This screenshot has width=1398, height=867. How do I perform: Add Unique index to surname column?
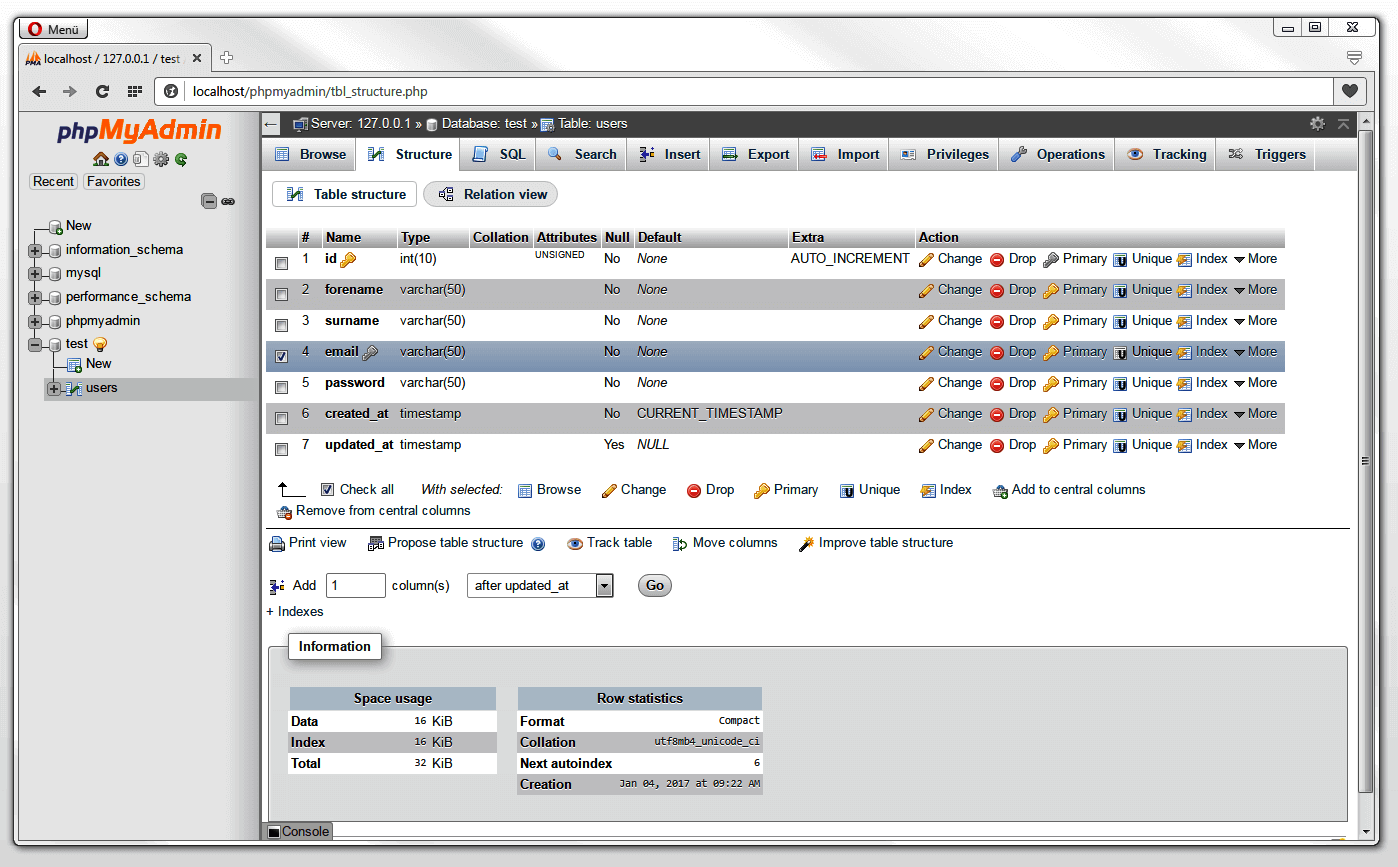coord(1150,320)
